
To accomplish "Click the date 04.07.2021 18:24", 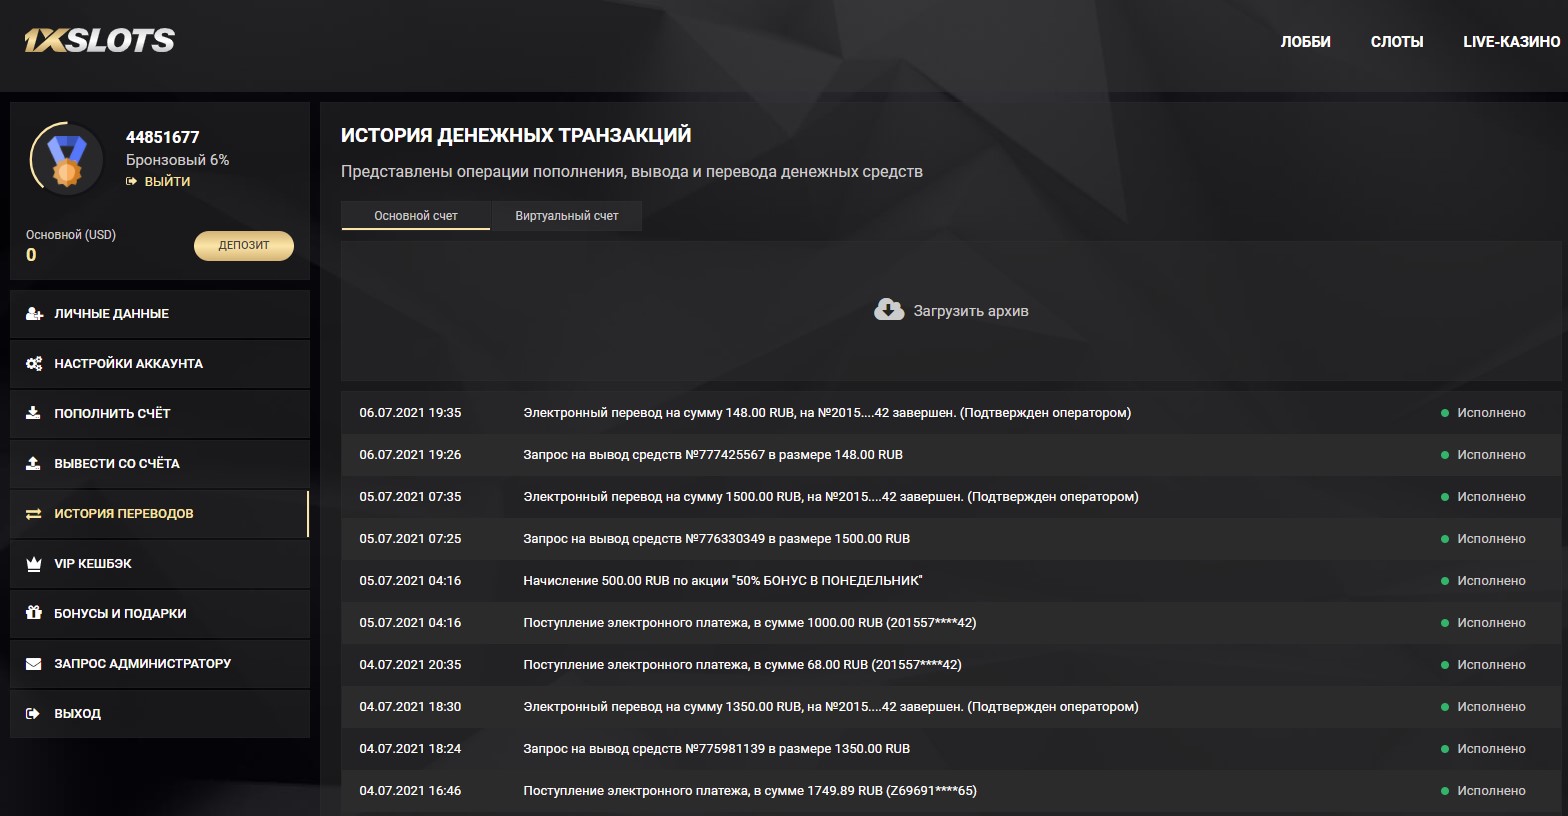I will point(410,748).
